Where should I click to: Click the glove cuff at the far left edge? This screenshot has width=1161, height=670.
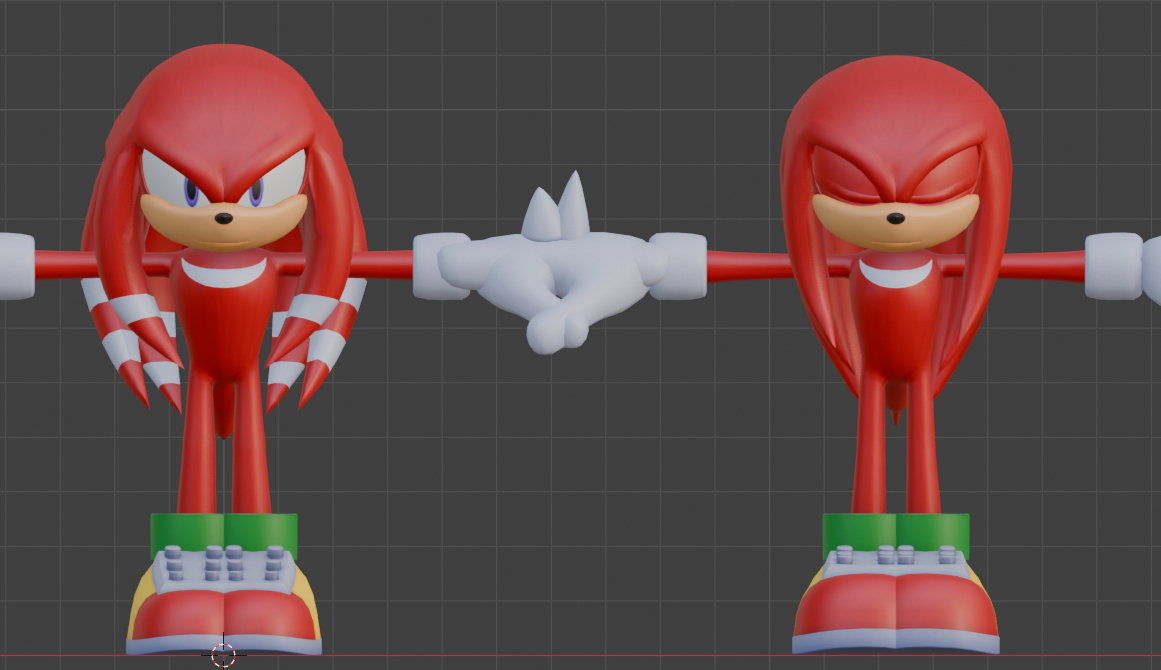tap(15, 266)
